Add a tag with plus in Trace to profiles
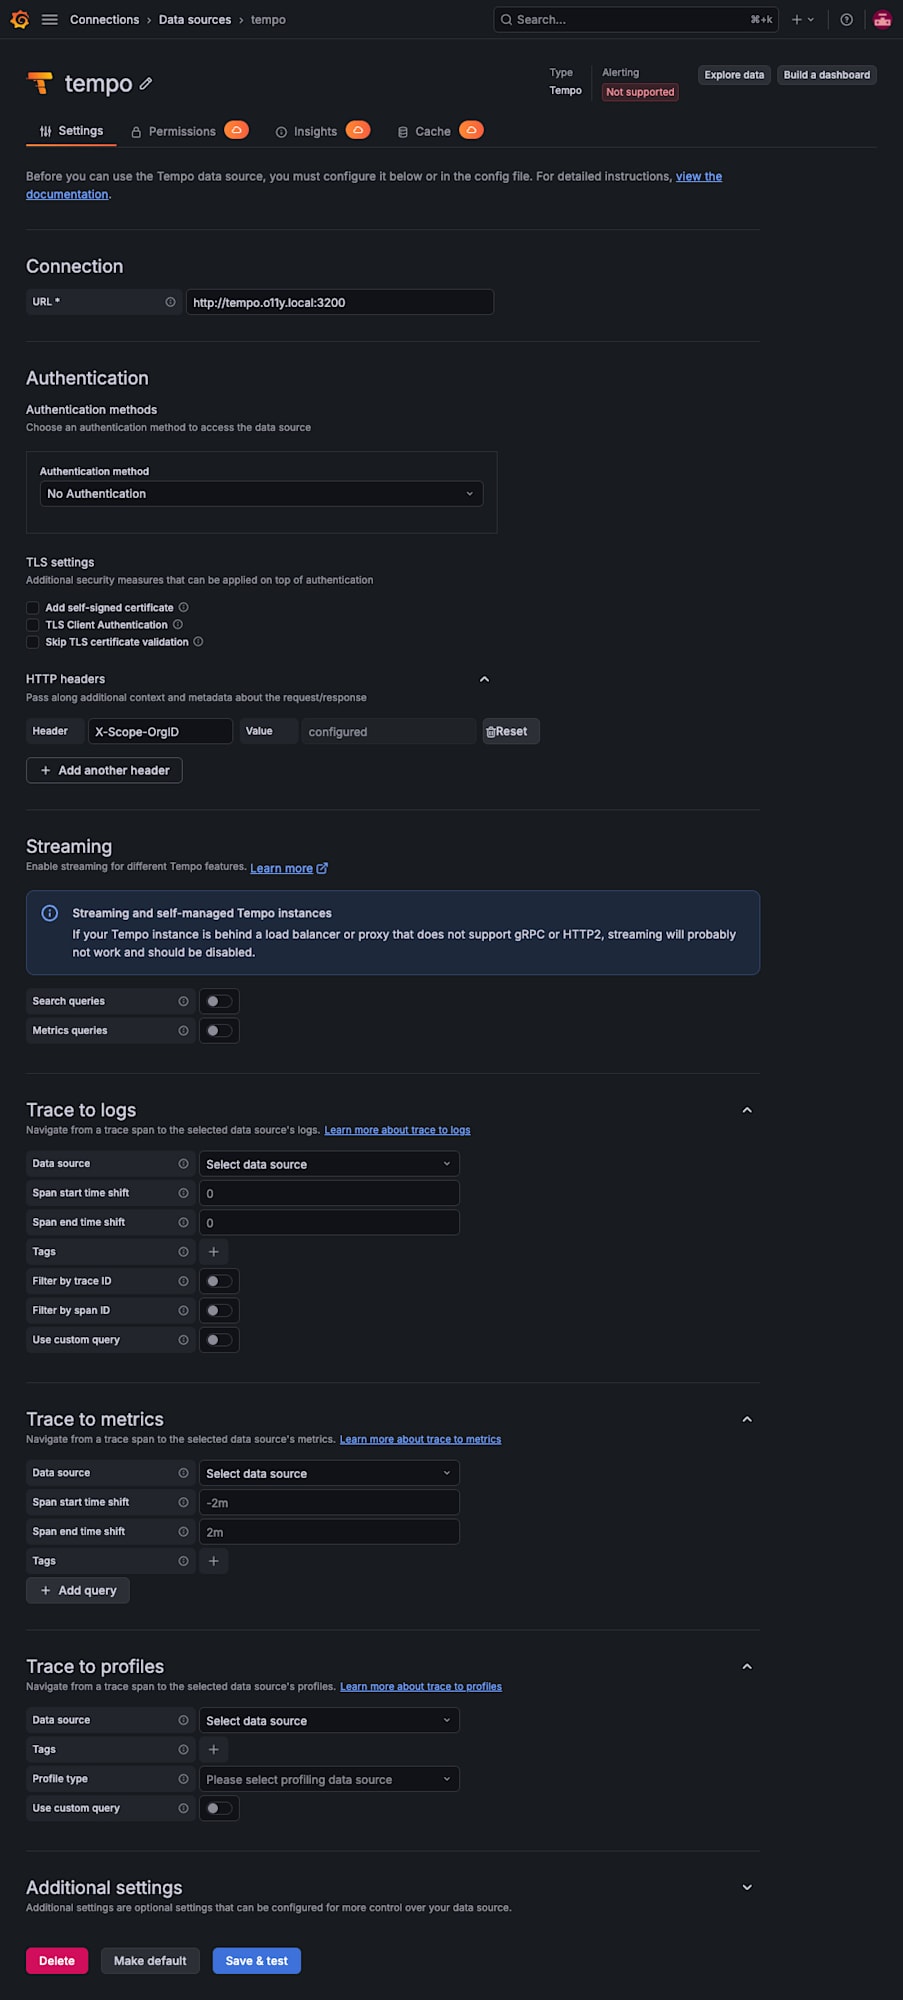 [213, 1749]
